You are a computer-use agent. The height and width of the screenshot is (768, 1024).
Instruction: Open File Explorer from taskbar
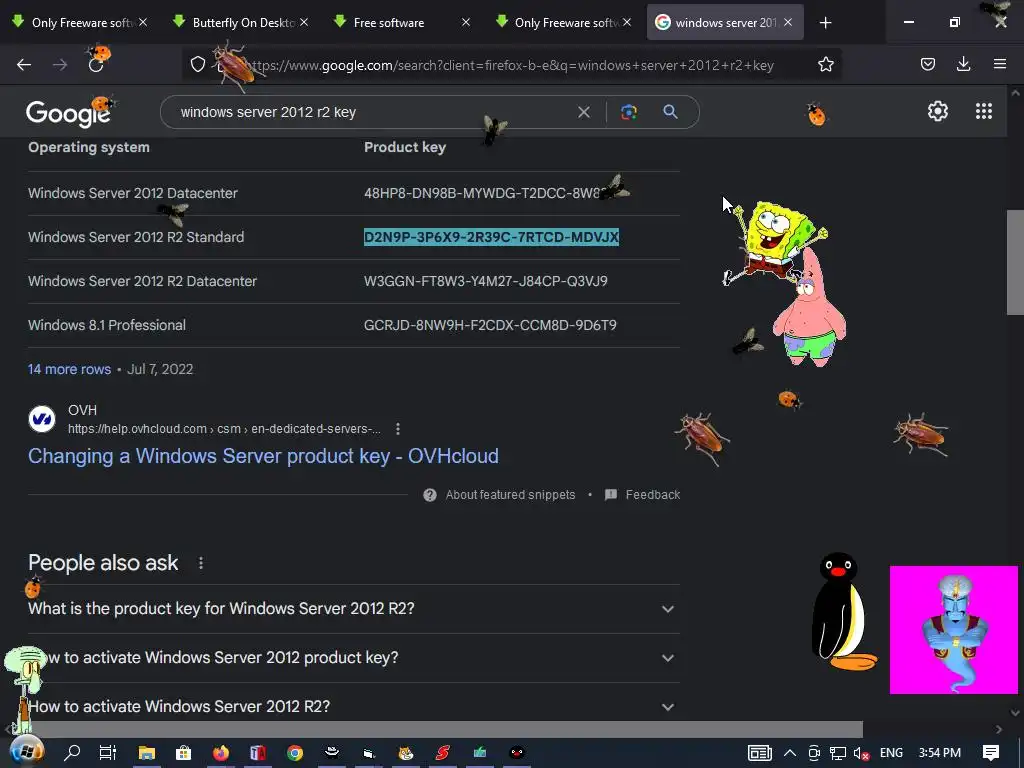(146, 752)
